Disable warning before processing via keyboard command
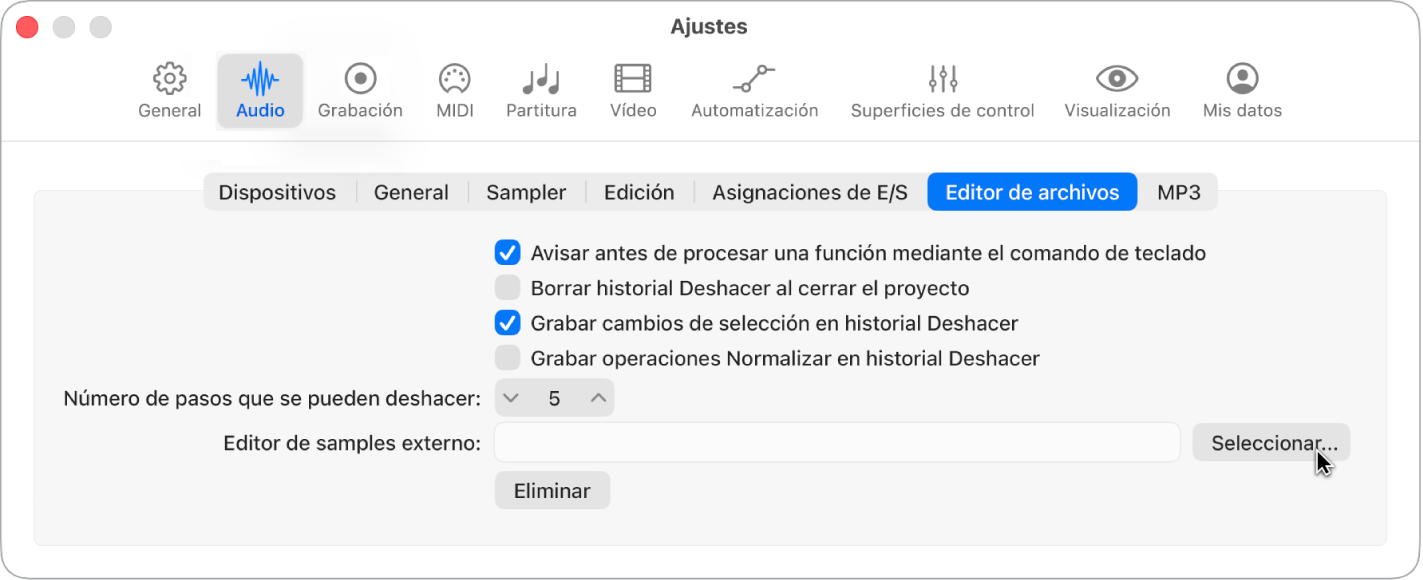 tap(508, 253)
